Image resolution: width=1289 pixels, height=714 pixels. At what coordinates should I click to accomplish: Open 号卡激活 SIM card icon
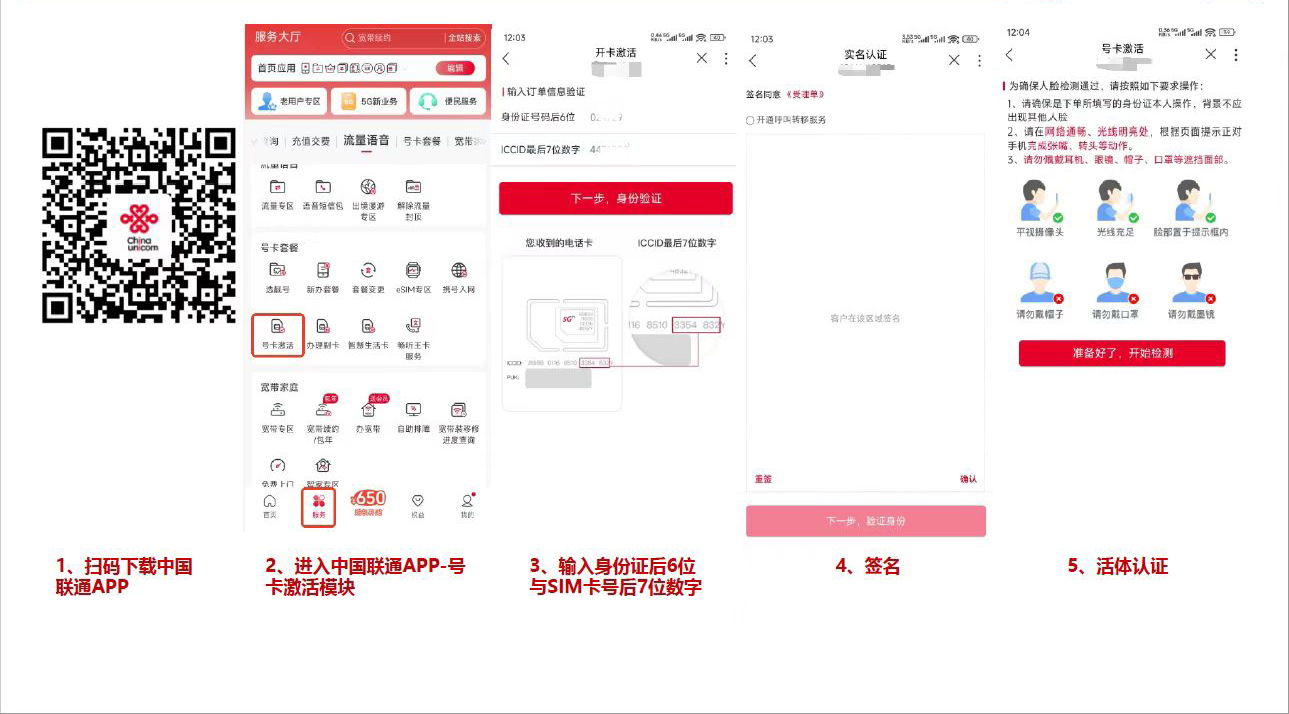click(277, 326)
